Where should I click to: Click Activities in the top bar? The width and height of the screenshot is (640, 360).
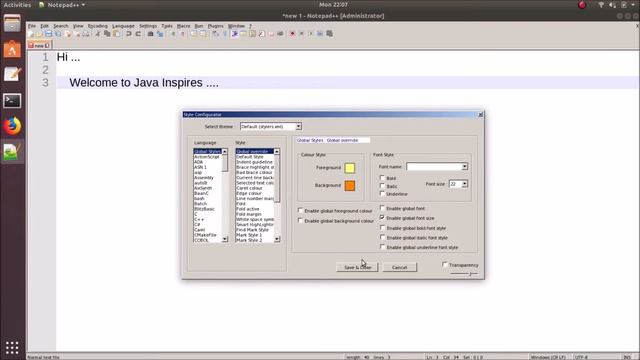pos(17,5)
